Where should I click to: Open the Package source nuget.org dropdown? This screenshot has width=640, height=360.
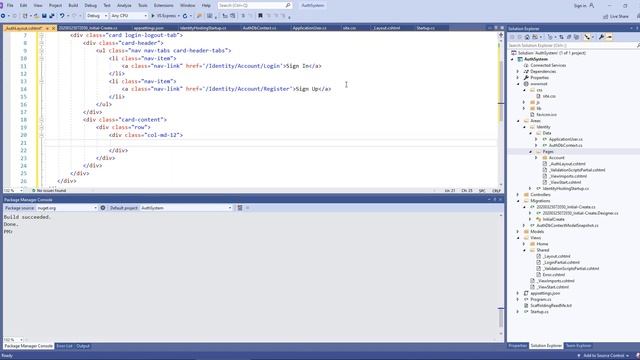[x=67, y=208]
